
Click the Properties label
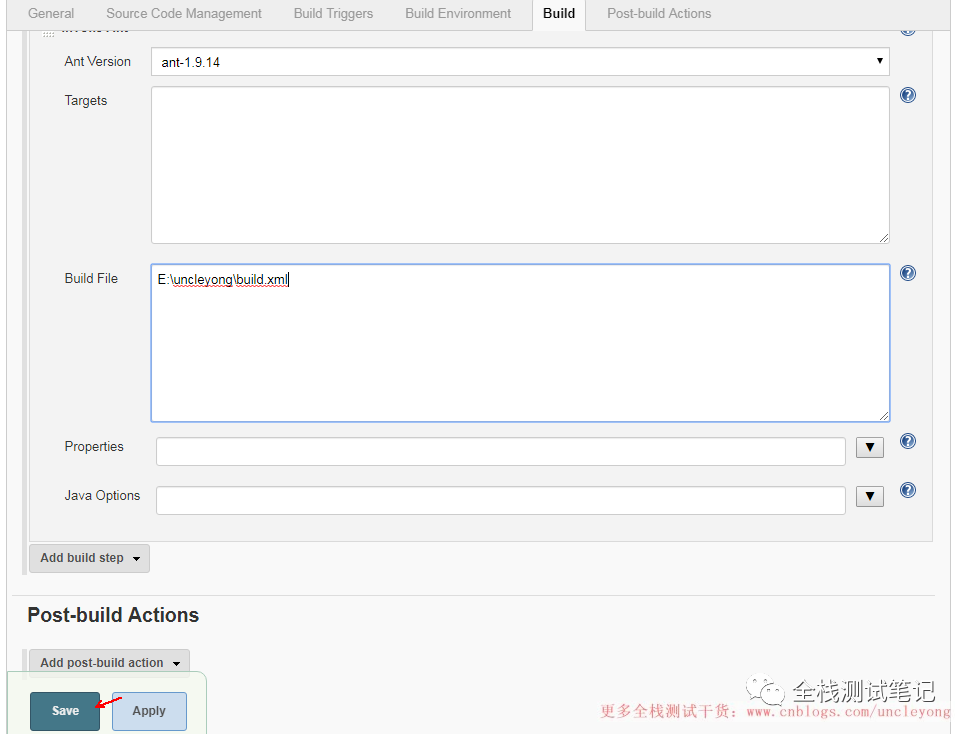[94, 447]
